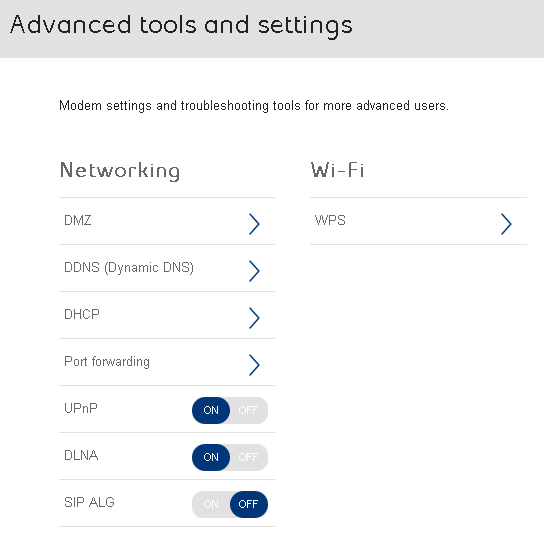Click the Modem settings description text
544x547 pixels.
click(x=254, y=106)
